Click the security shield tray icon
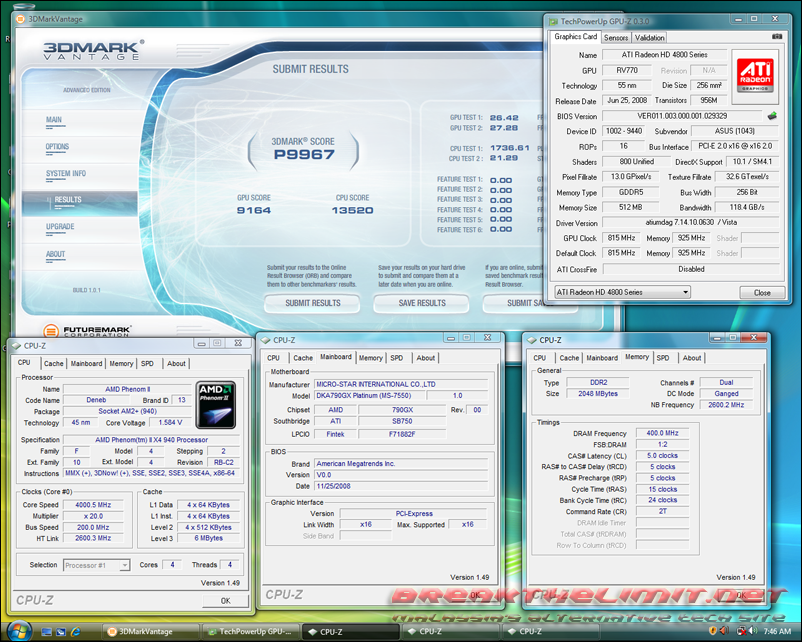 (x=712, y=632)
